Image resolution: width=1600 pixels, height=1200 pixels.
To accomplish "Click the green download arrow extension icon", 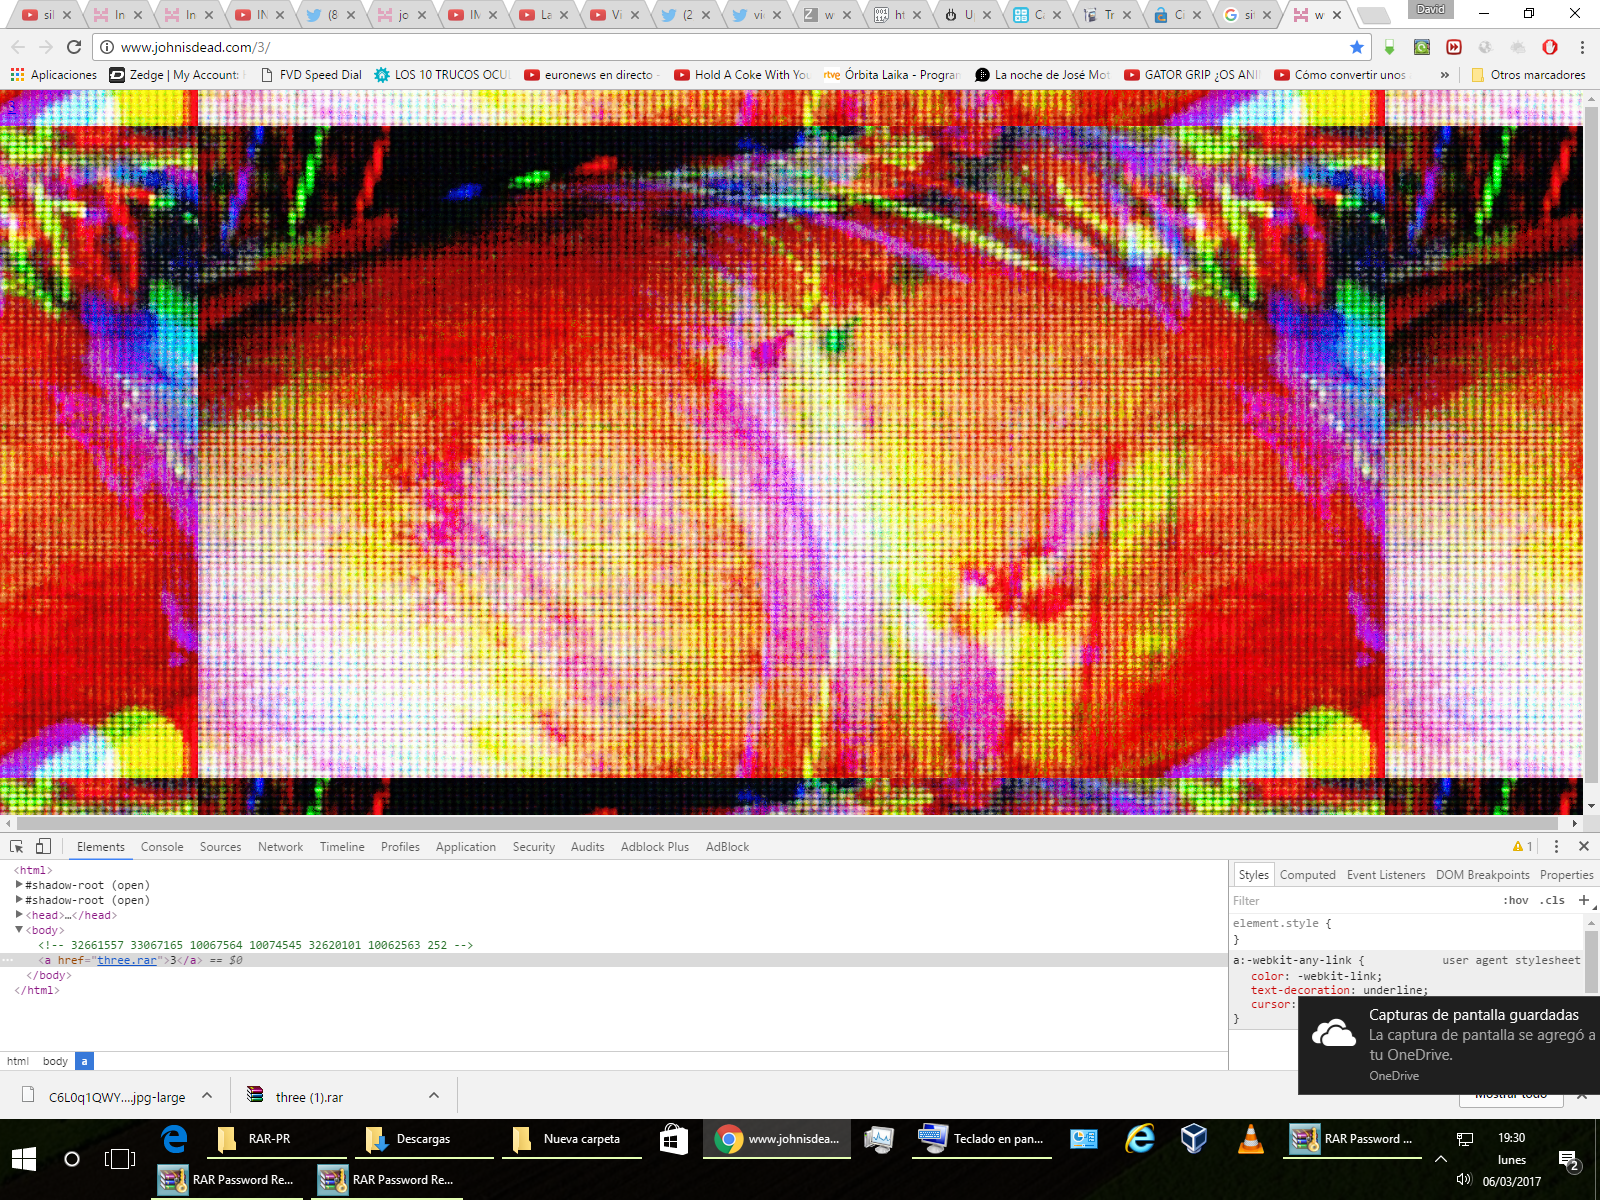I will coord(1389,47).
